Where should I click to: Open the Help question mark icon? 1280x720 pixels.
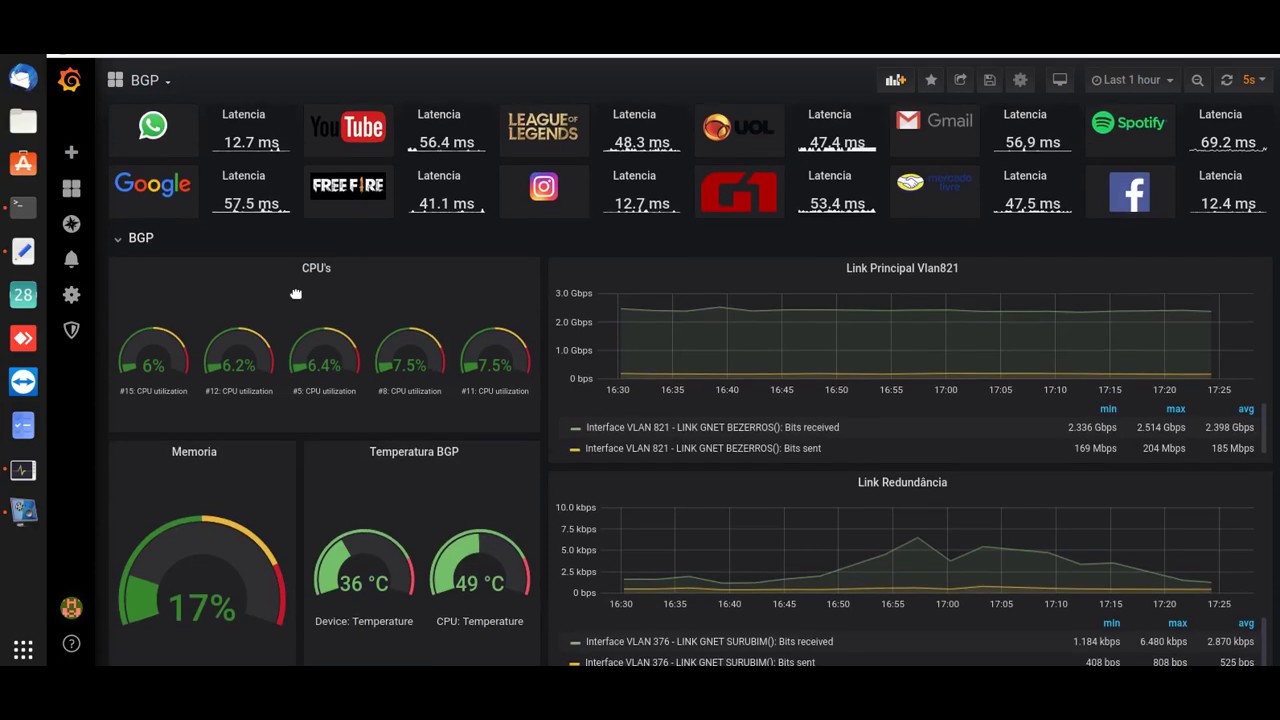71,643
